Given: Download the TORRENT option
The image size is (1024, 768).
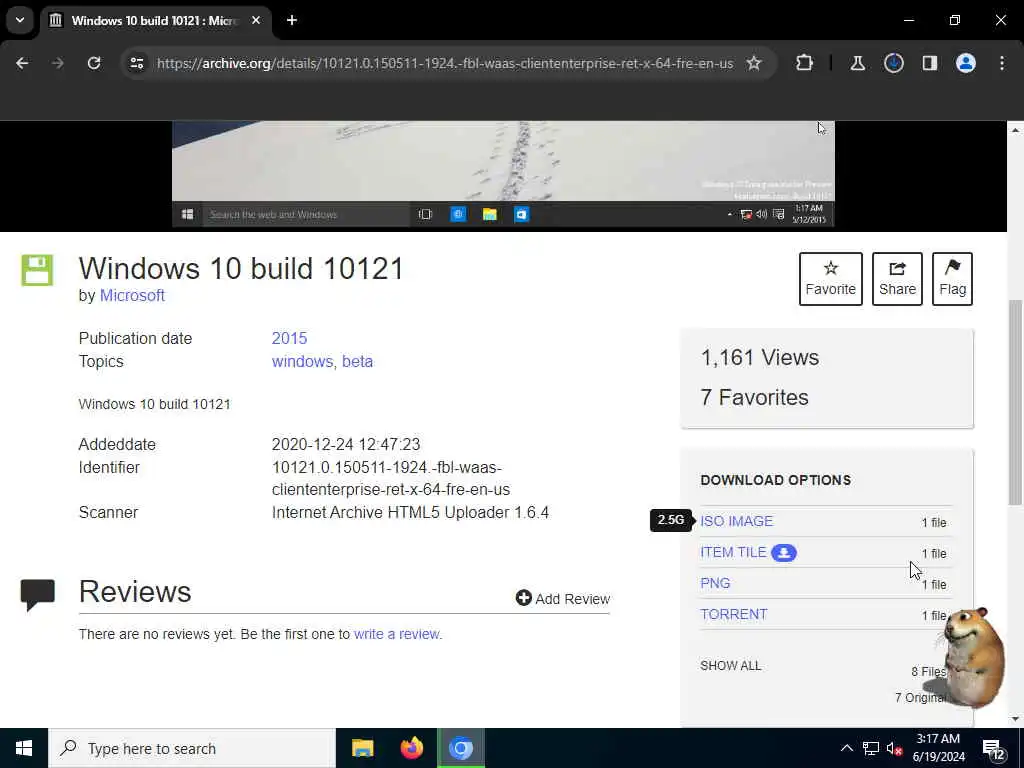Looking at the screenshot, I should pos(733,615).
